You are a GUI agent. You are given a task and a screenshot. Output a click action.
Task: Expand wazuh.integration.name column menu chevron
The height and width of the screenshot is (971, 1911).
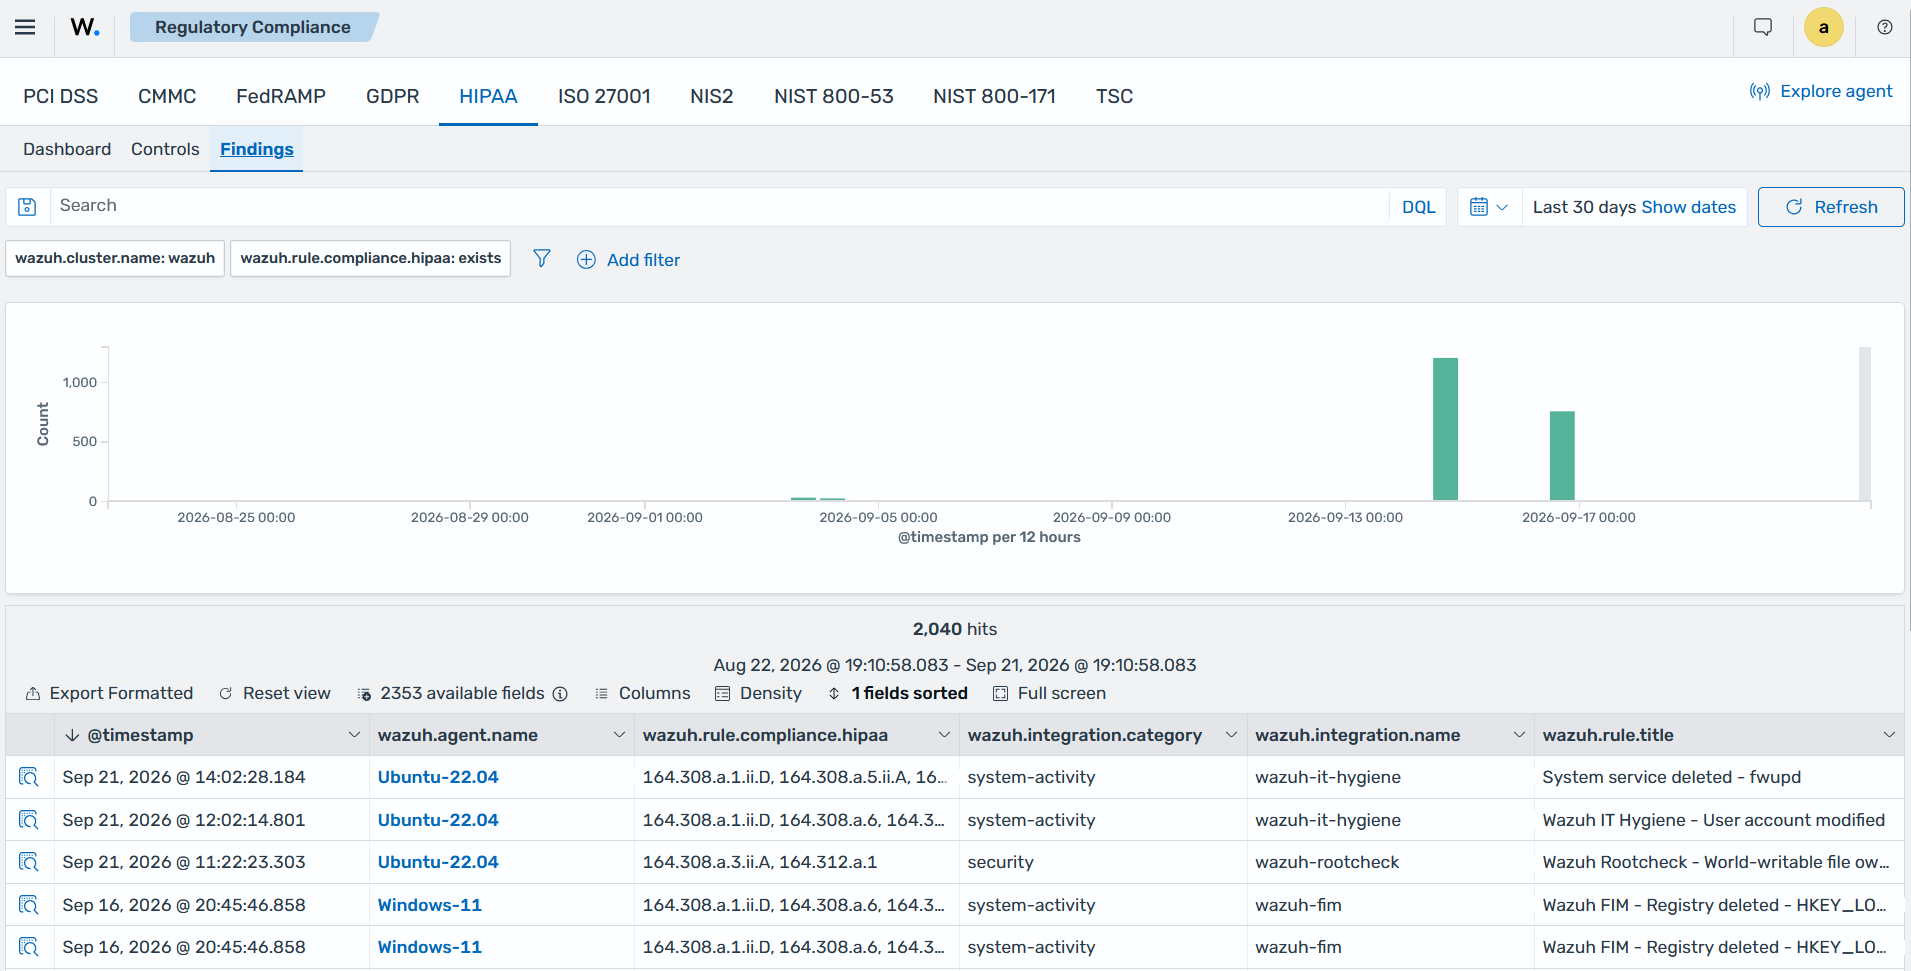click(1519, 735)
